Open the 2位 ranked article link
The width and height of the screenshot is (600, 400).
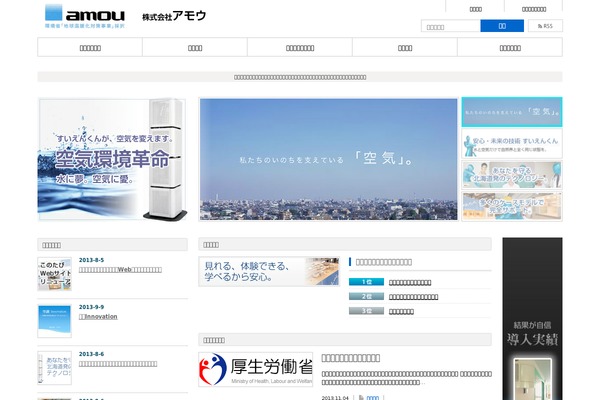coord(413,297)
